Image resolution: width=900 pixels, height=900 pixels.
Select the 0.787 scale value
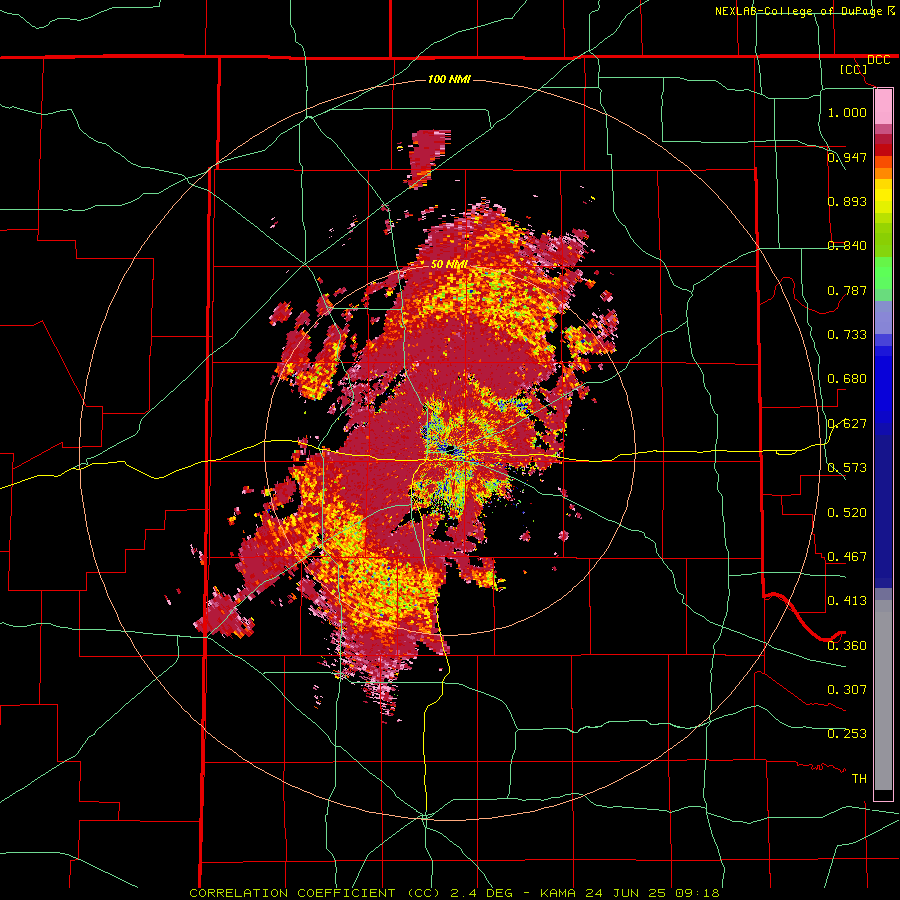(847, 290)
